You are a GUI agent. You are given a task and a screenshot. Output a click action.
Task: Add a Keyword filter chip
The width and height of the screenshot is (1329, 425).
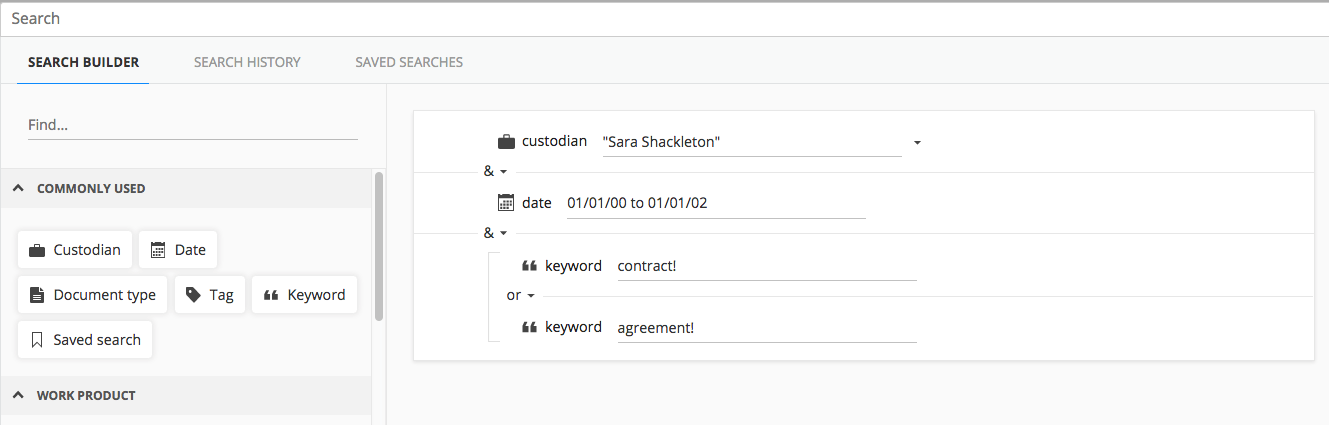[304, 295]
